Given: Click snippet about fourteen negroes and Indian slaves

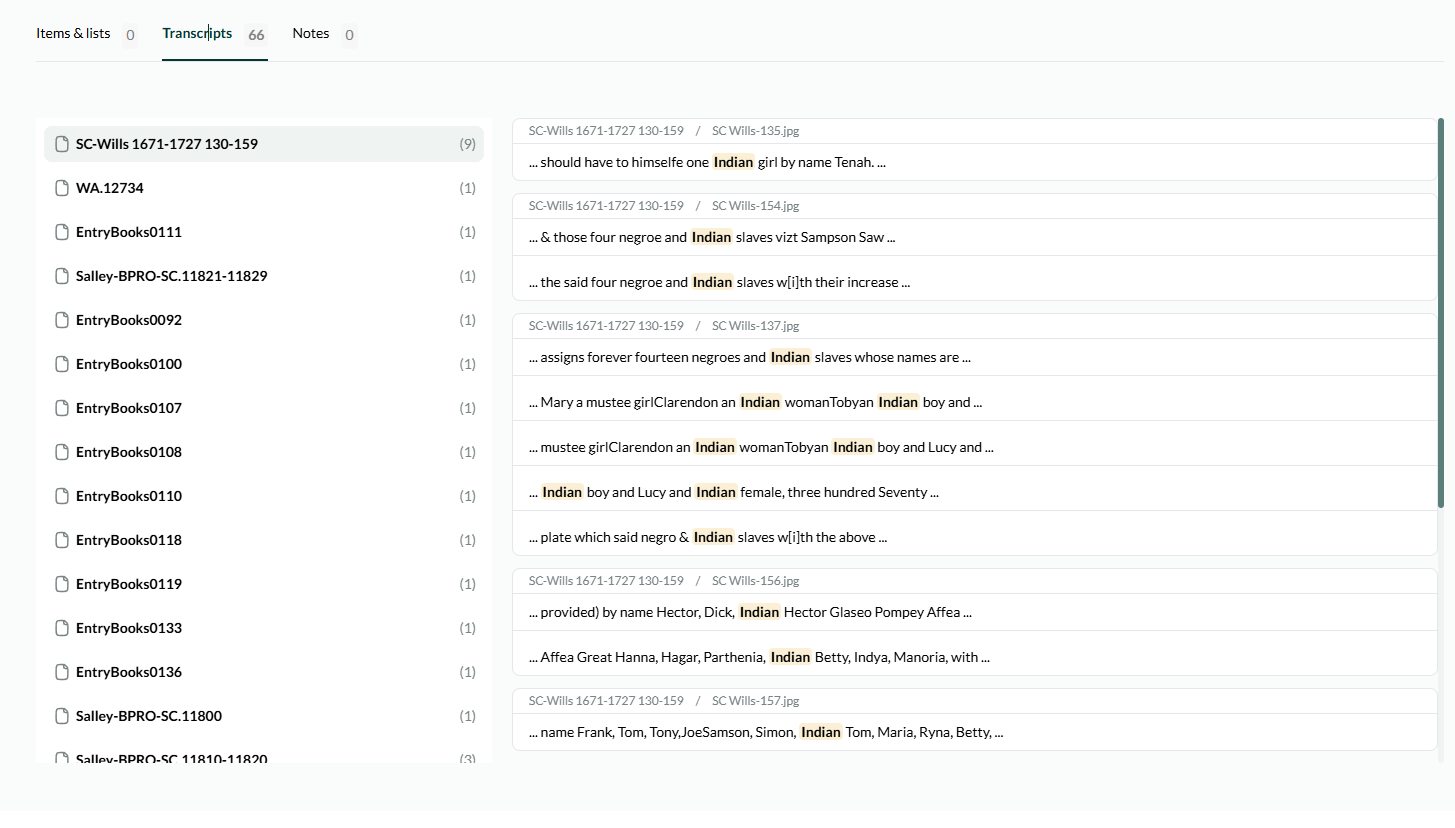Looking at the screenshot, I should point(749,357).
